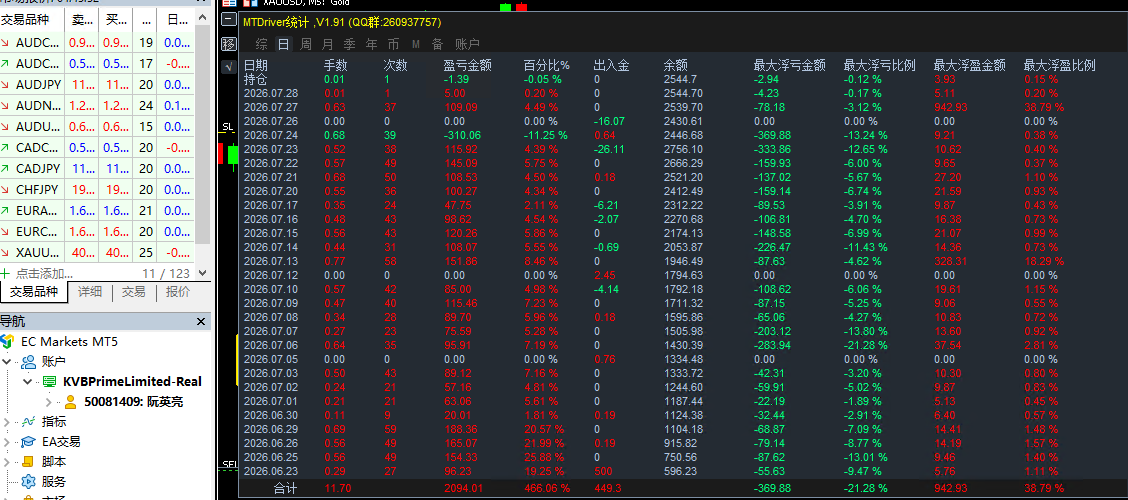The image size is (1128, 500).
Task: Click the down-trend arrow beside XAUU symbol
Action: point(6,253)
